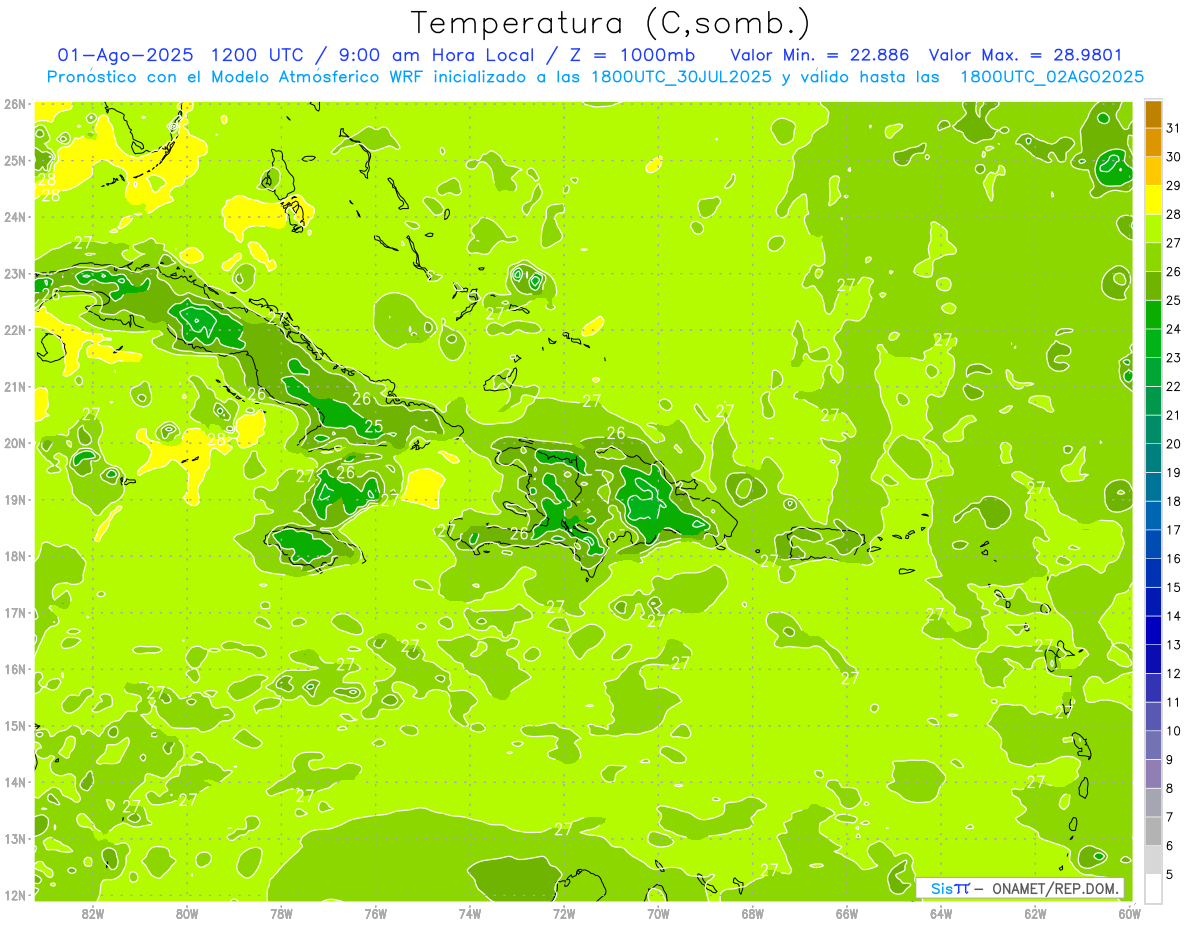This screenshot has width=1200, height=927.
Task: Click the "24N" latitude axis label
Action: (x=14, y=217)
